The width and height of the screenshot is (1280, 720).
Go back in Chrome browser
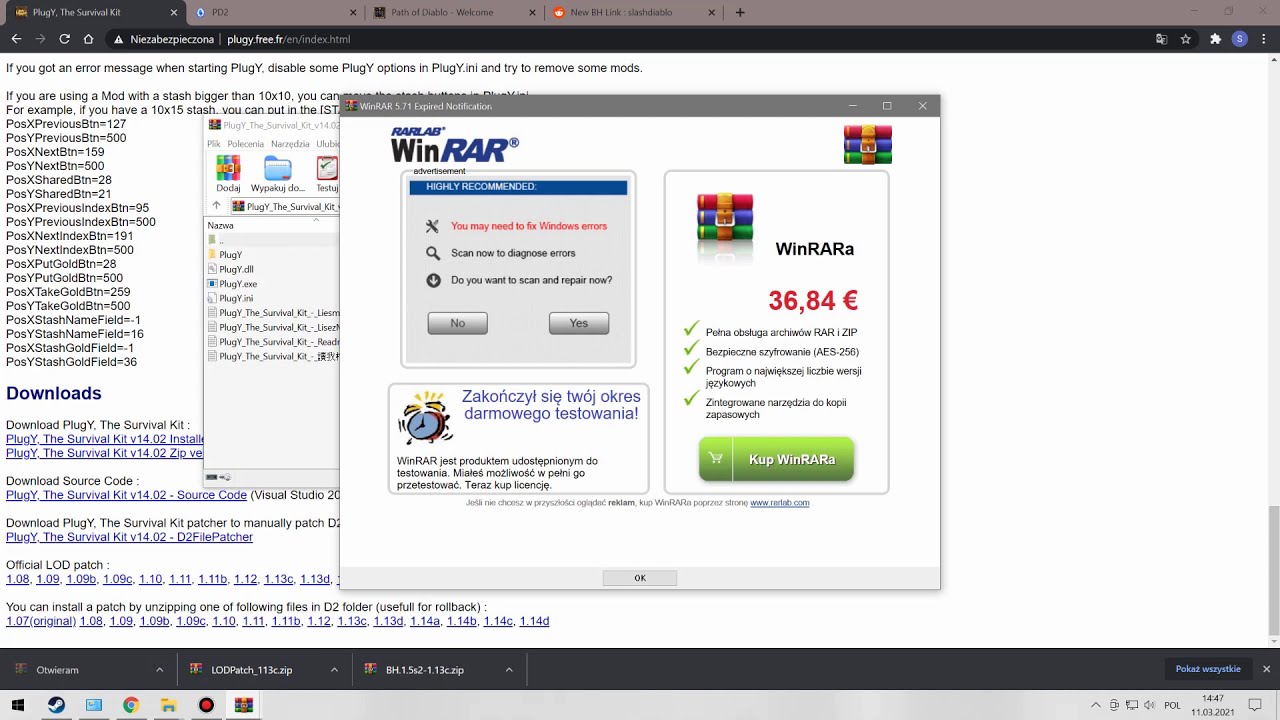coord(16,39)
